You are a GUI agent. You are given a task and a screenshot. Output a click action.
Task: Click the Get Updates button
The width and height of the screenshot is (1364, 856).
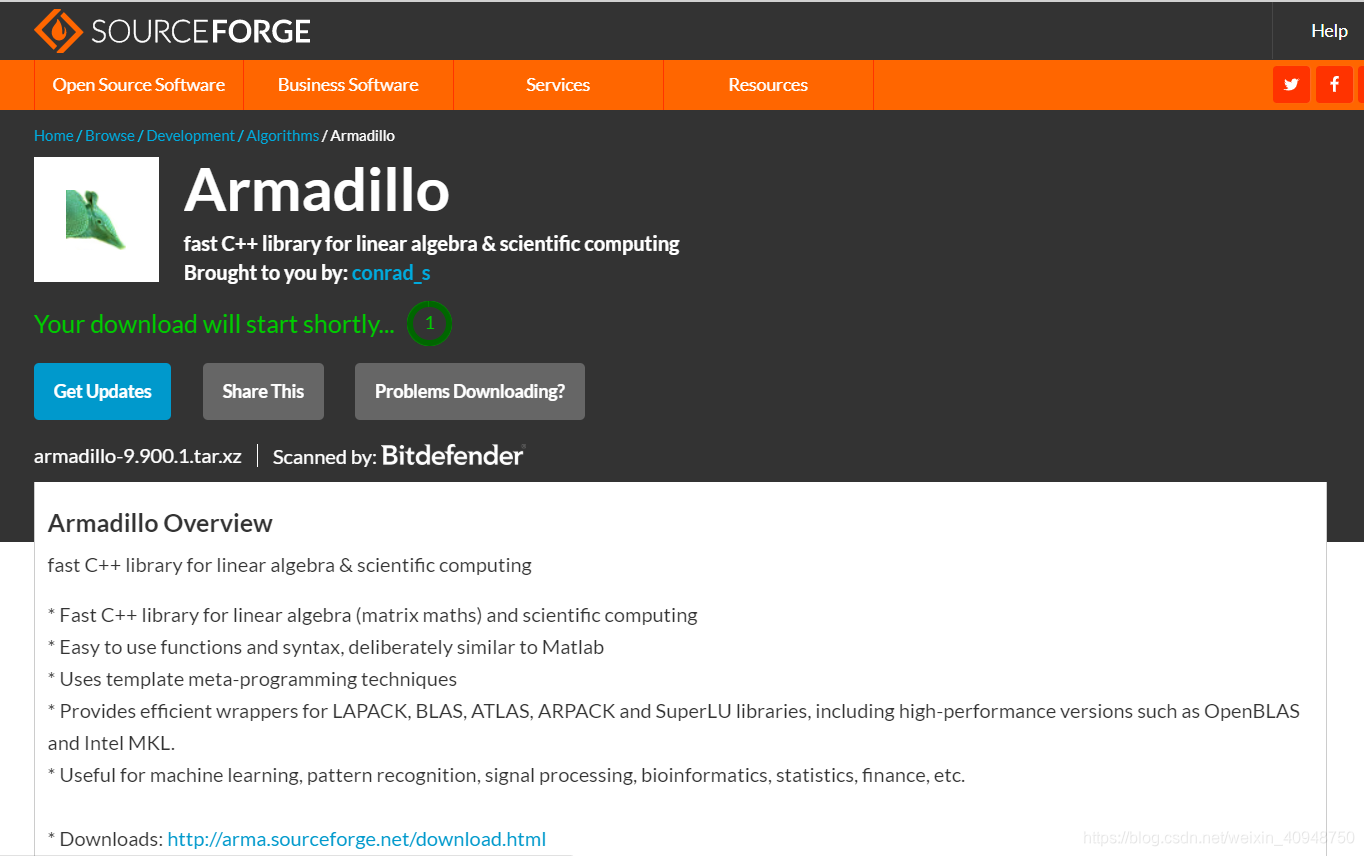(x=102, y=391)
